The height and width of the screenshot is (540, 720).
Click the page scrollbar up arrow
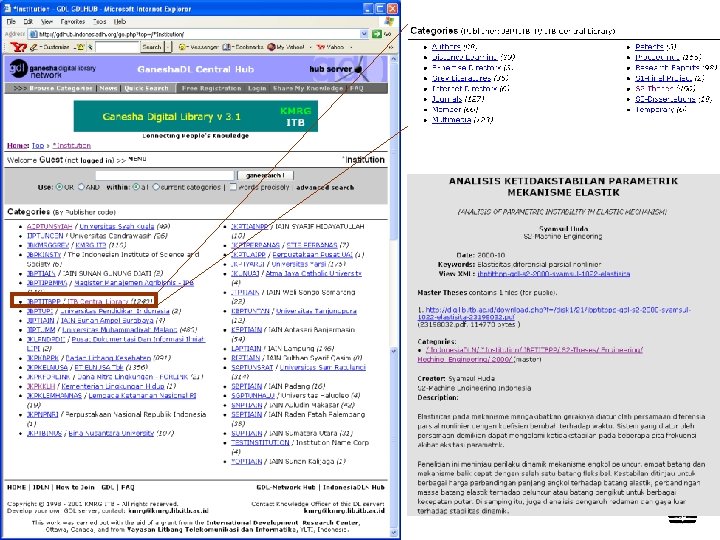coord(394,60)
